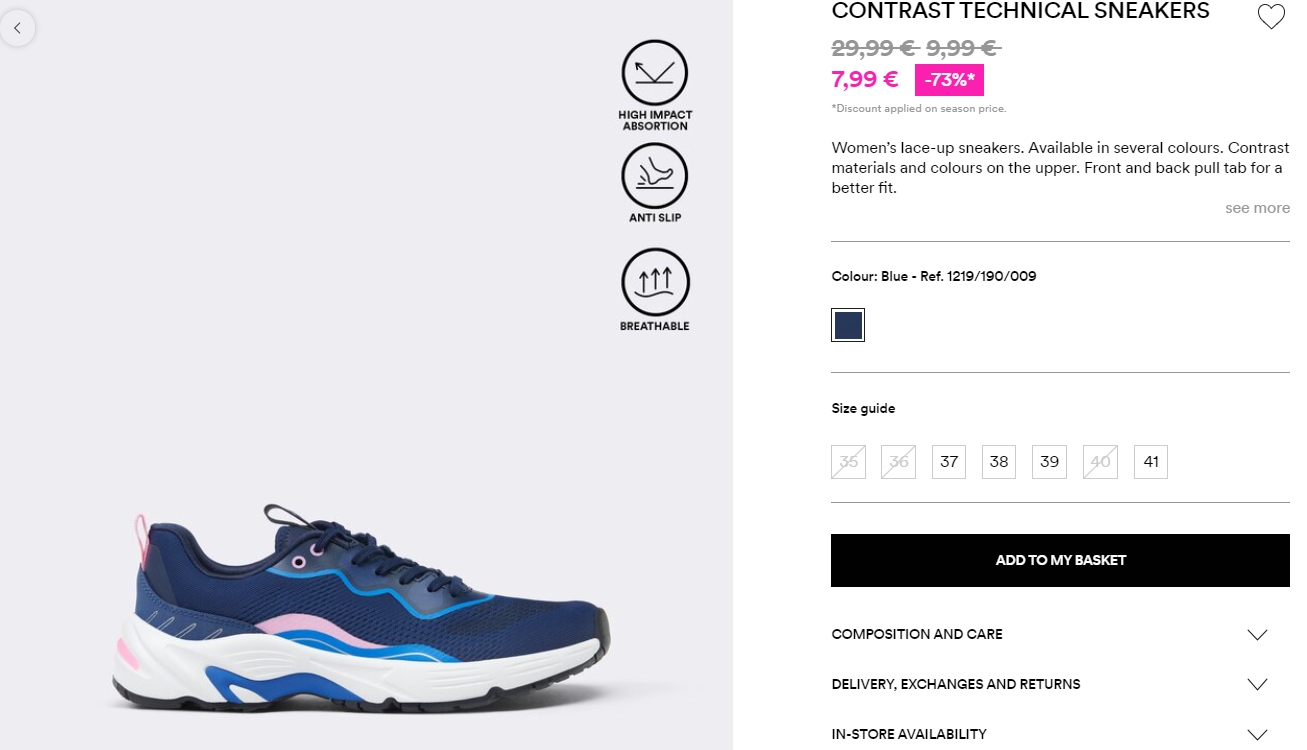
Task: Choose size 37
Action: [949, 462]
